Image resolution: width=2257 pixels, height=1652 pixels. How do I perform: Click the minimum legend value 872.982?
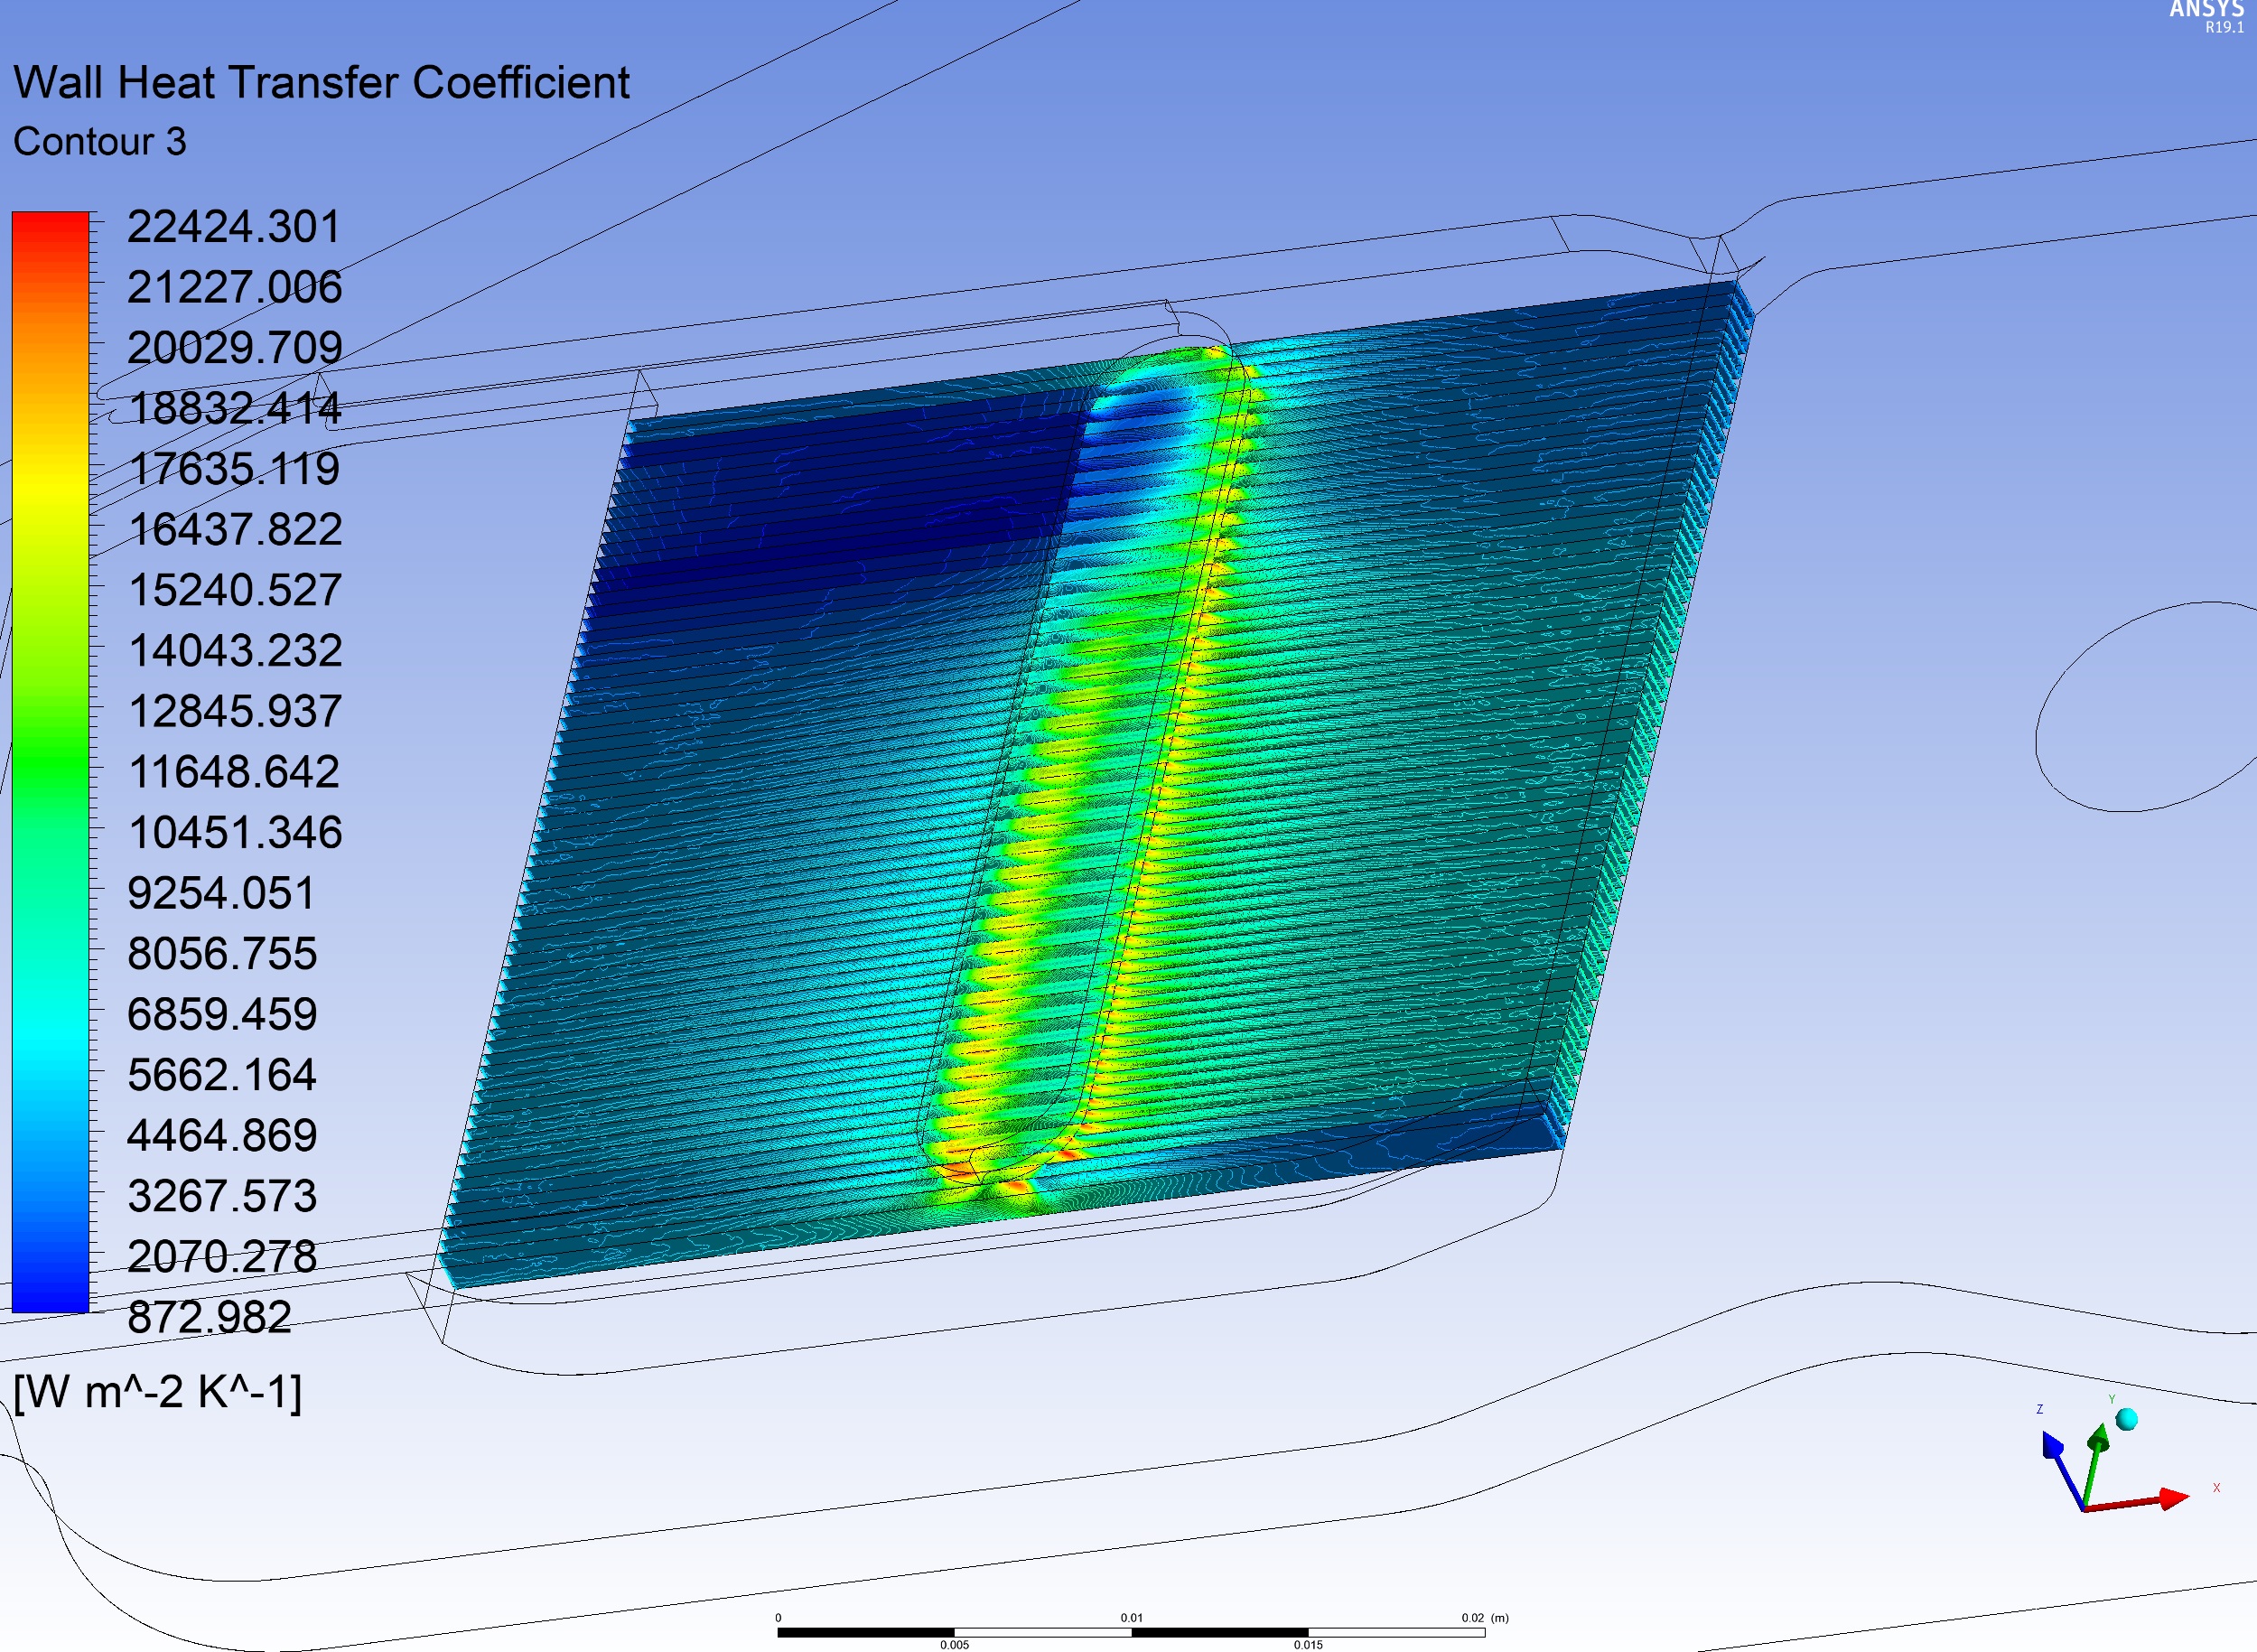point(209,1317)
